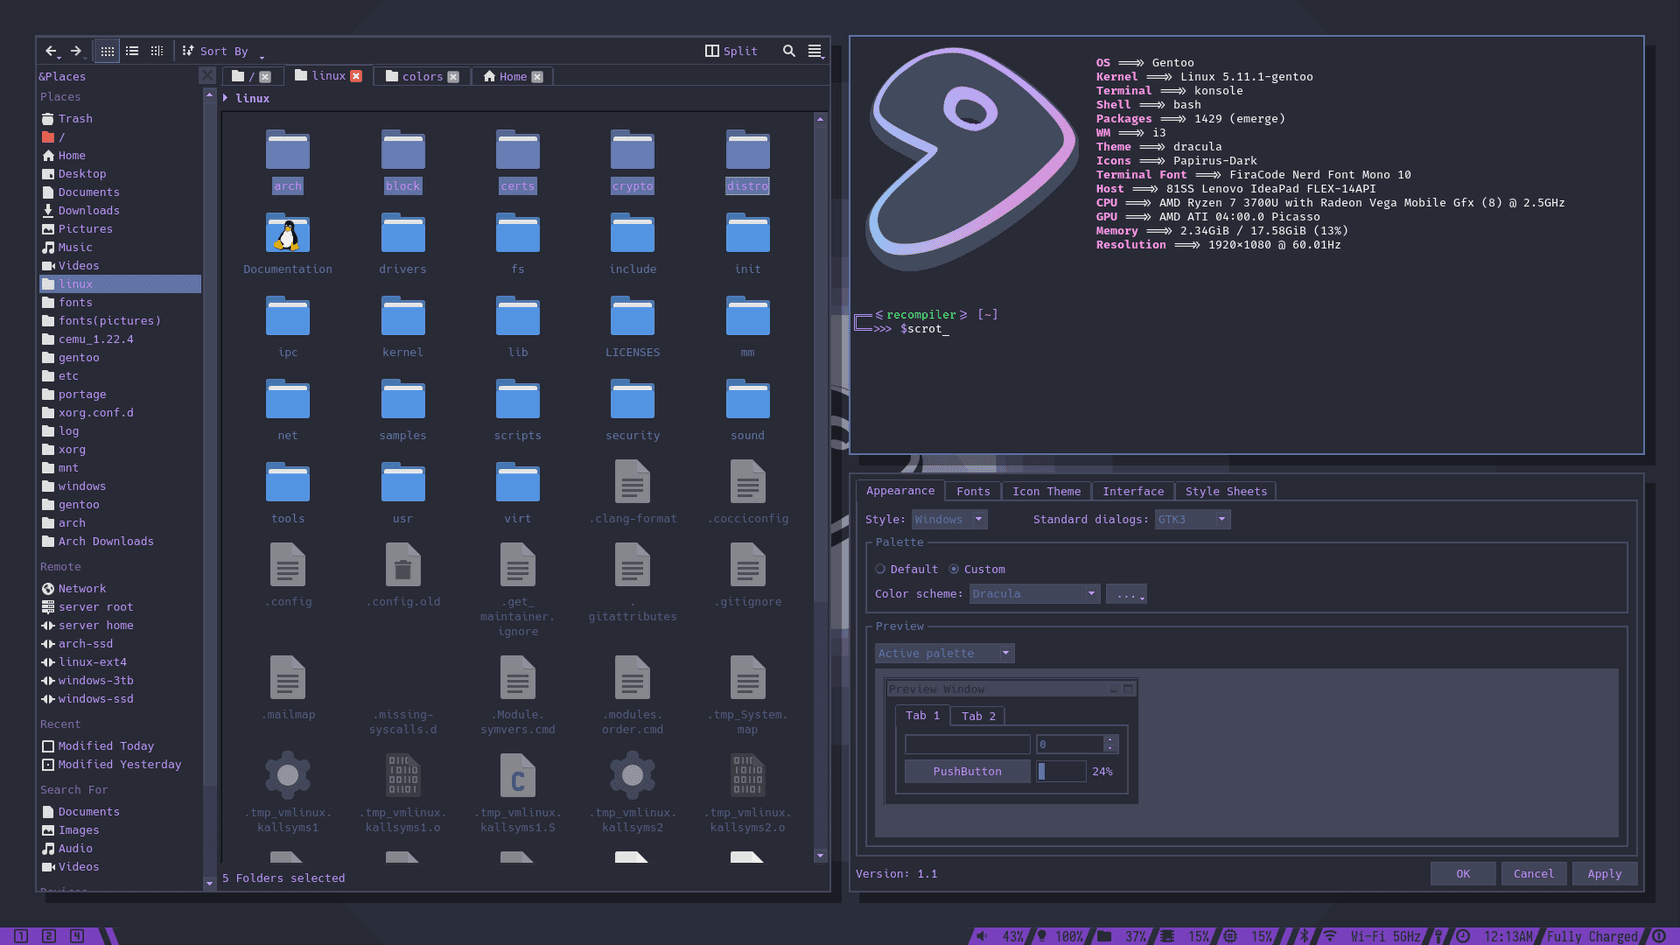Click the 24% progress bar in preview
The height and width of the screenshot is (945, 1680).
[x=1061, y=771]
